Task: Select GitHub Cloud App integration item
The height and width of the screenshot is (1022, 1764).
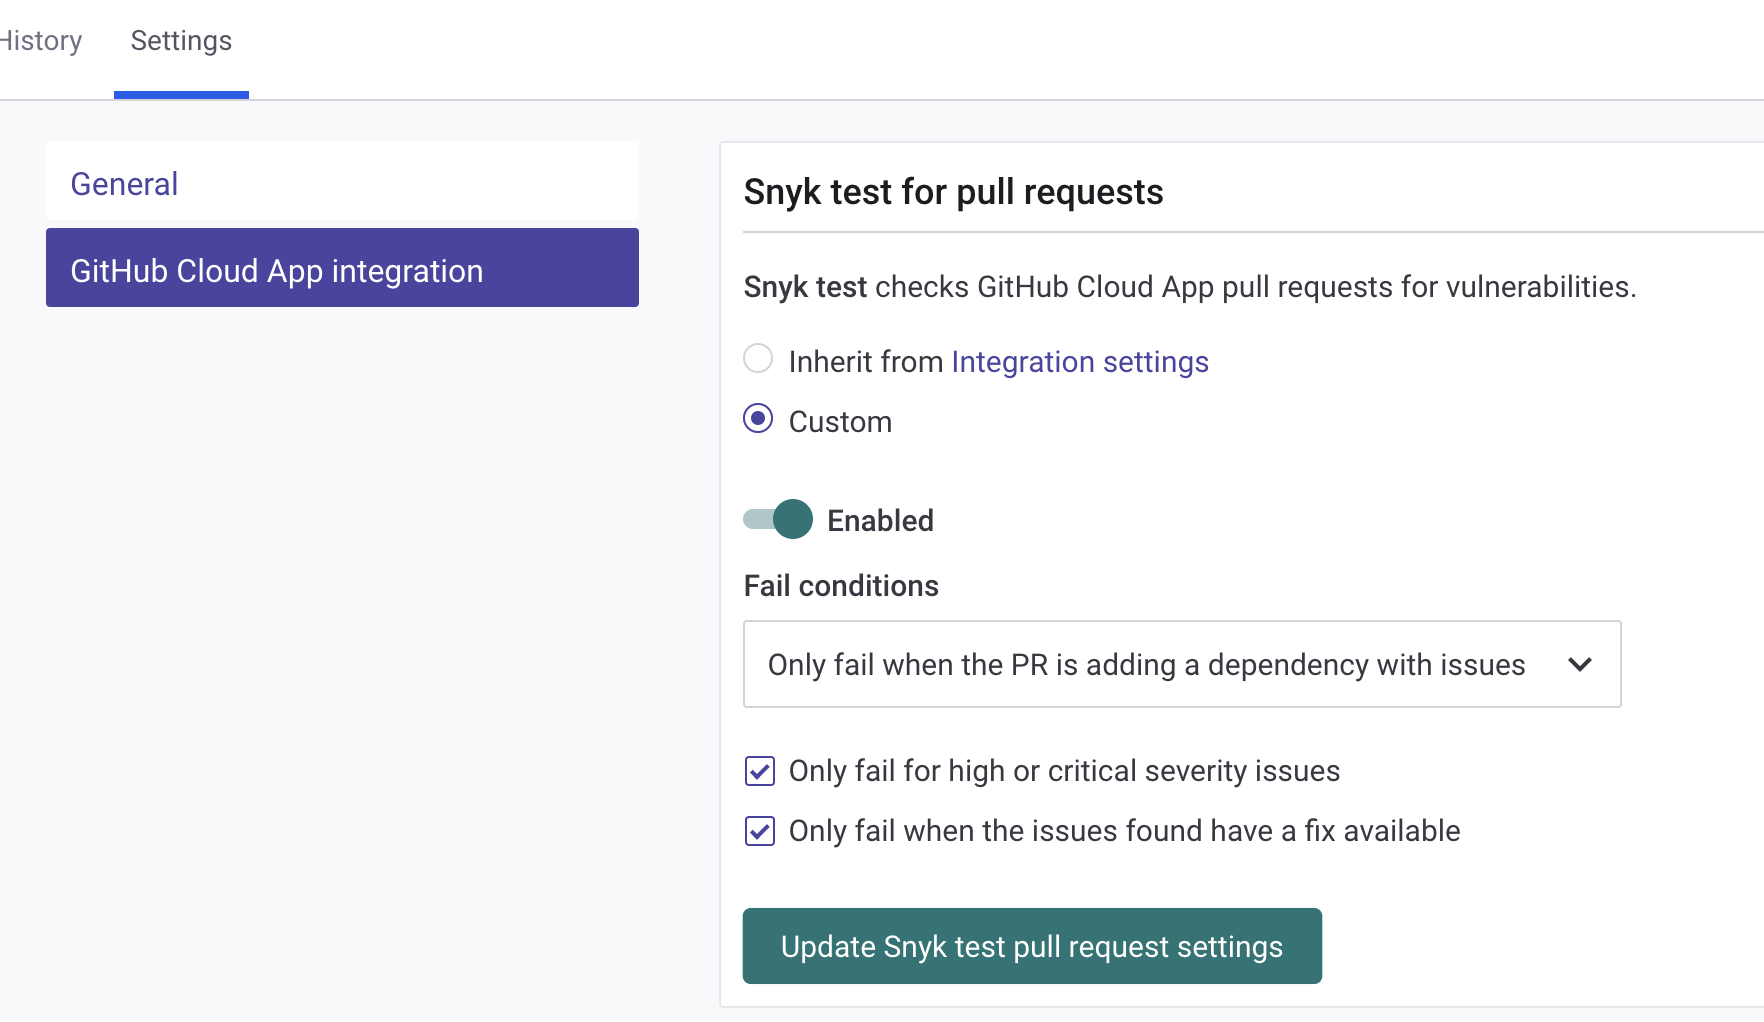Action: [342, 268]
